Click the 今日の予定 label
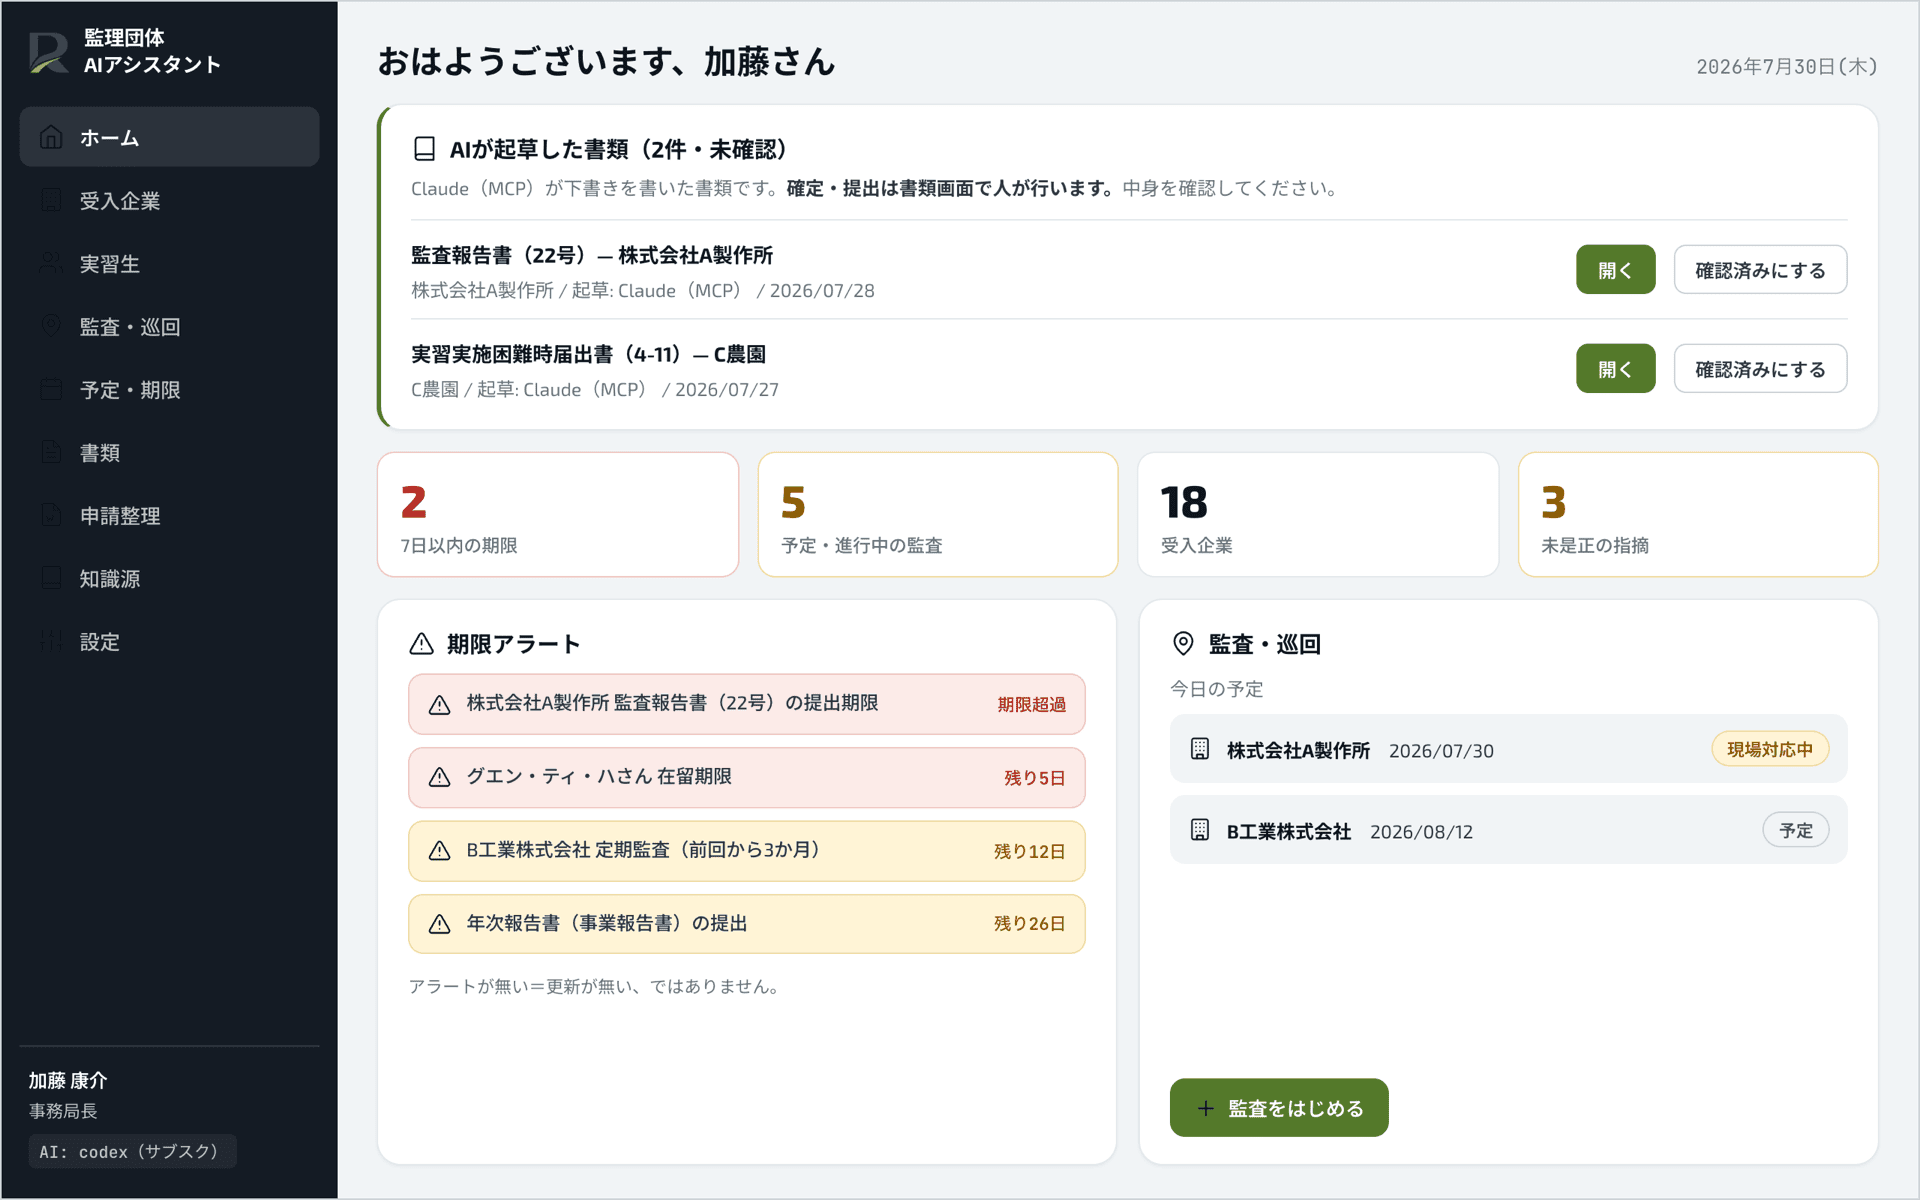Screen dimensions: 1920x1200 (x=1217, y=689)
